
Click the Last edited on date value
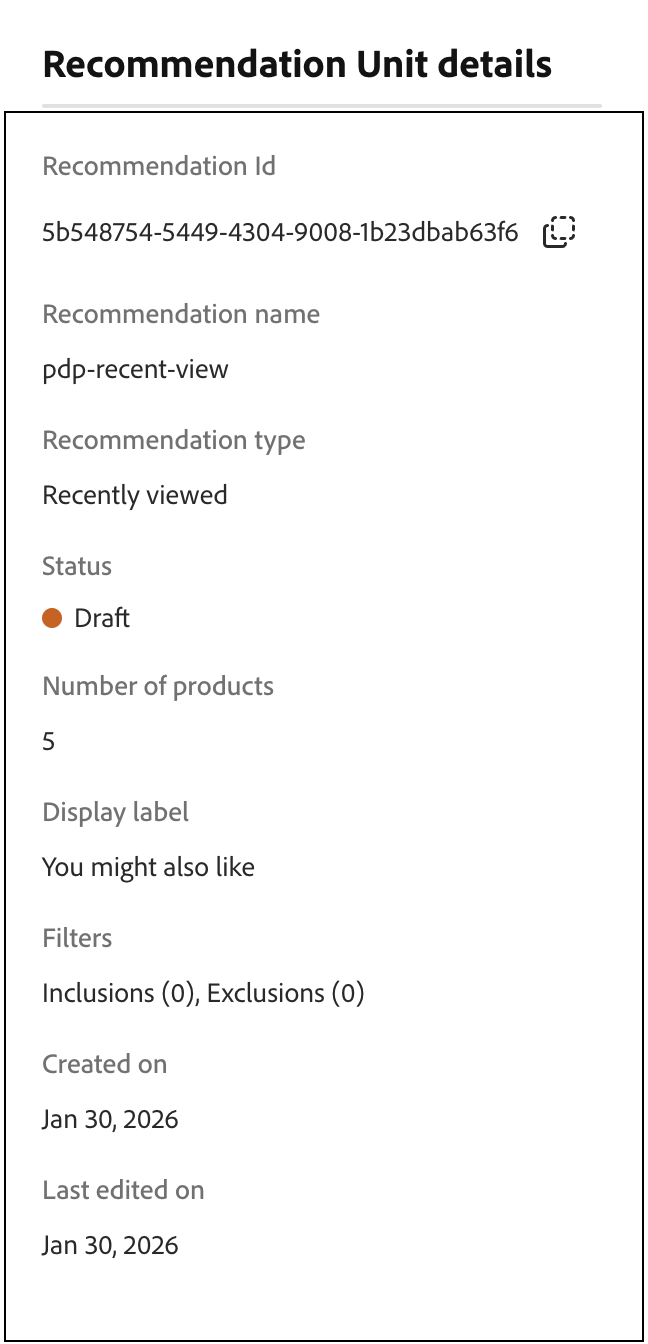[x=110, y=1245]
